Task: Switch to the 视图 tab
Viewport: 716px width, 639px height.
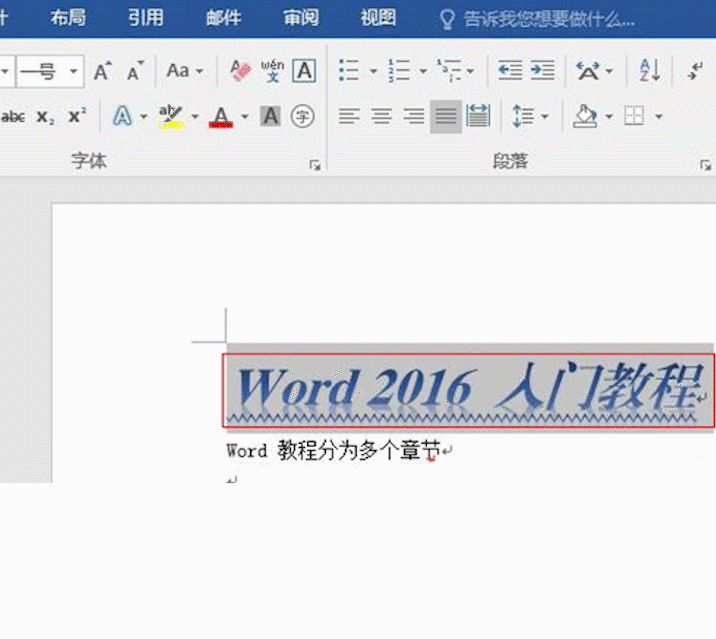Action: [x=378, y=18]
